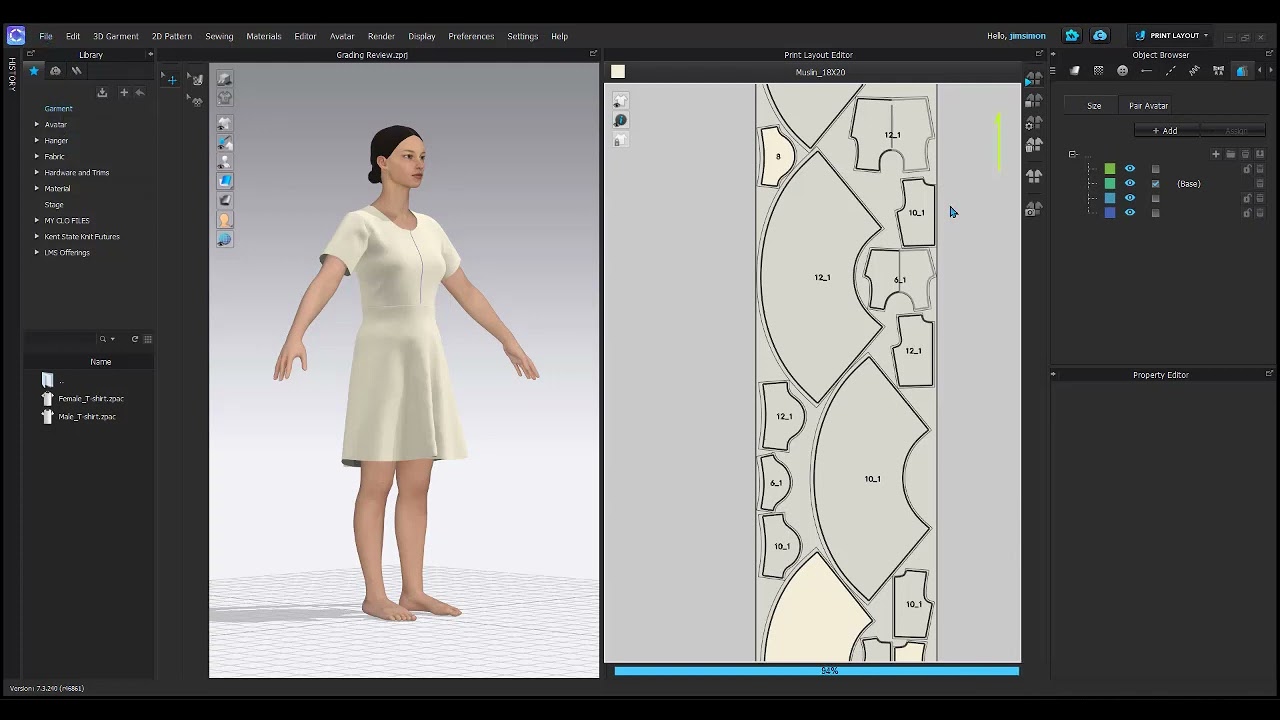The height and width of the screenshot is (720, 1280).
Task: Select the button icon in Object Browser
Action: (1122, 71)
